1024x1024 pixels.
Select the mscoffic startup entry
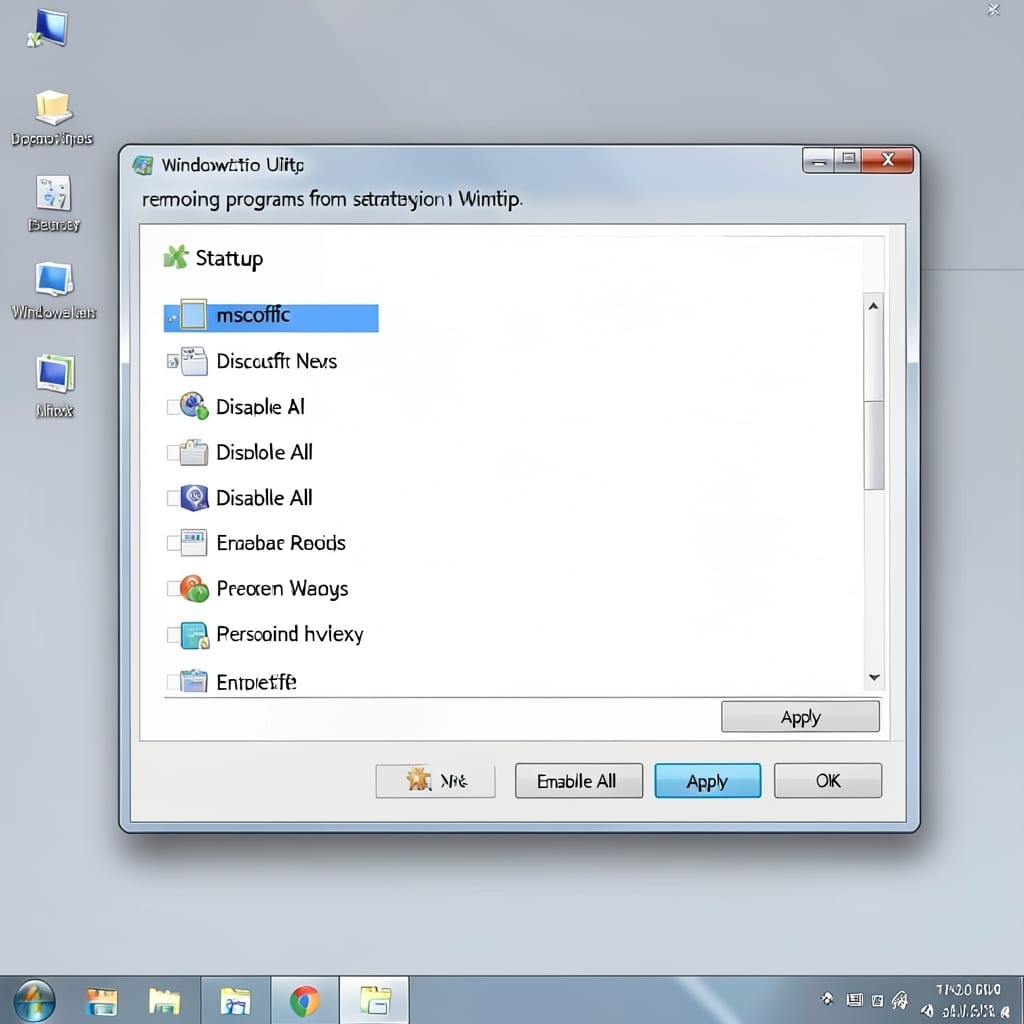point(270,317)
